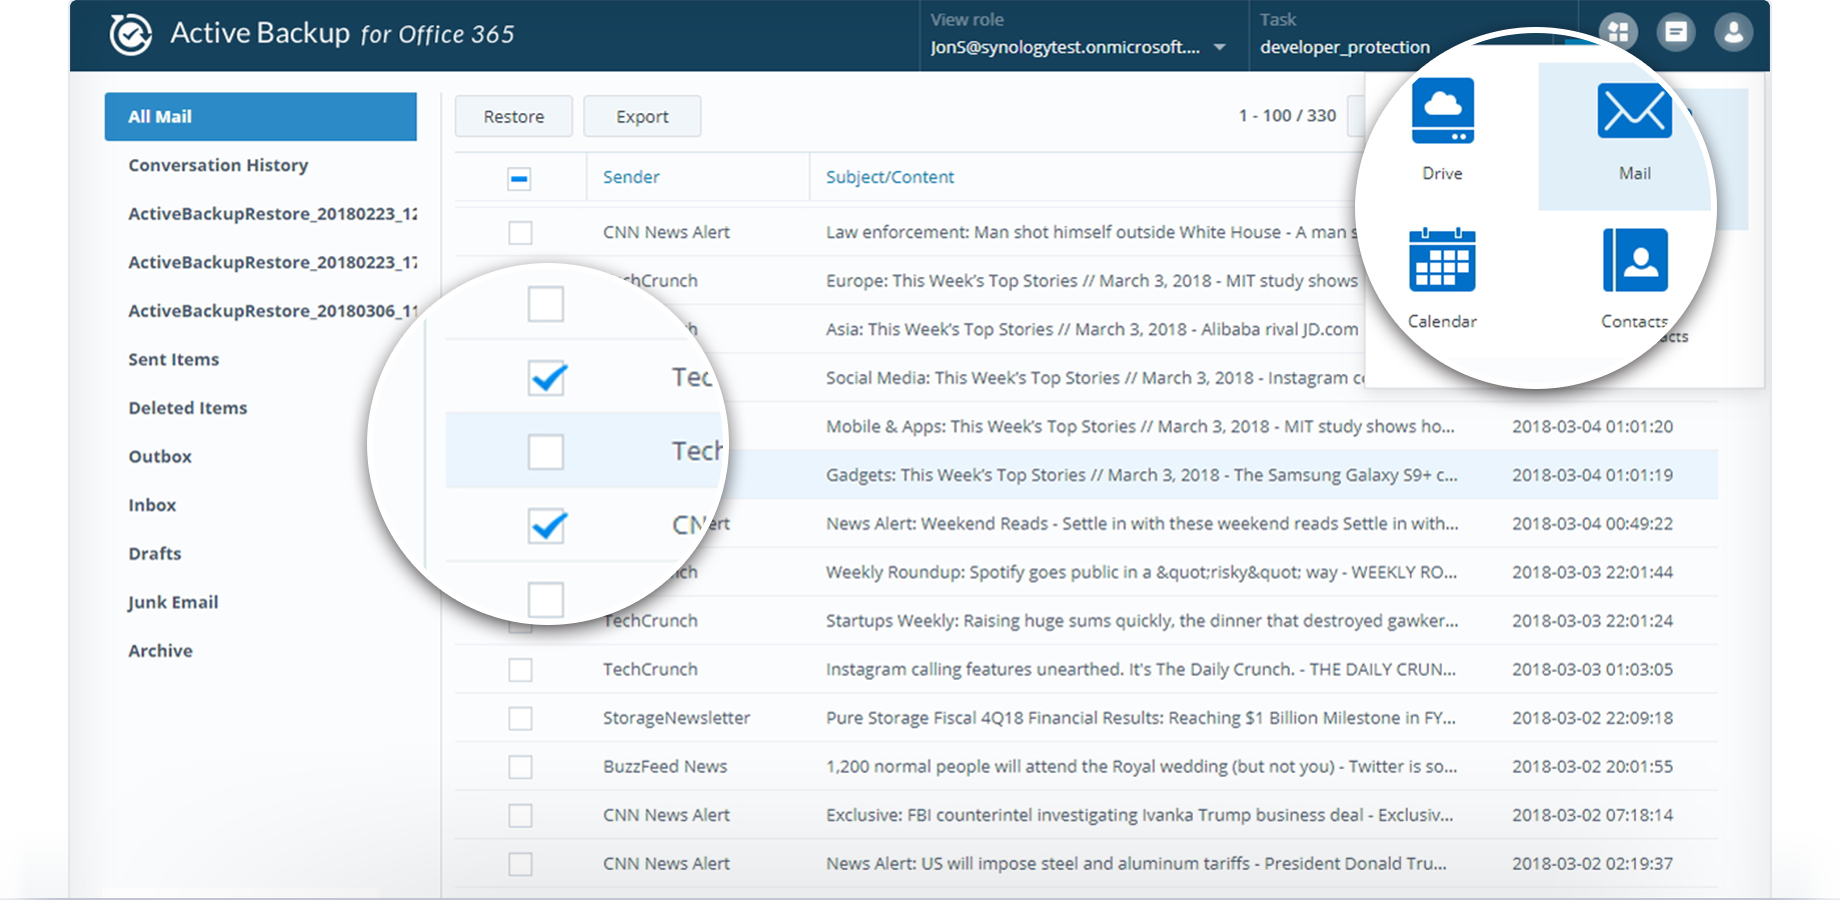1840x900 pixels.
Task: Check the Instagram calling features row checkbox
Action: pos(520,670)
